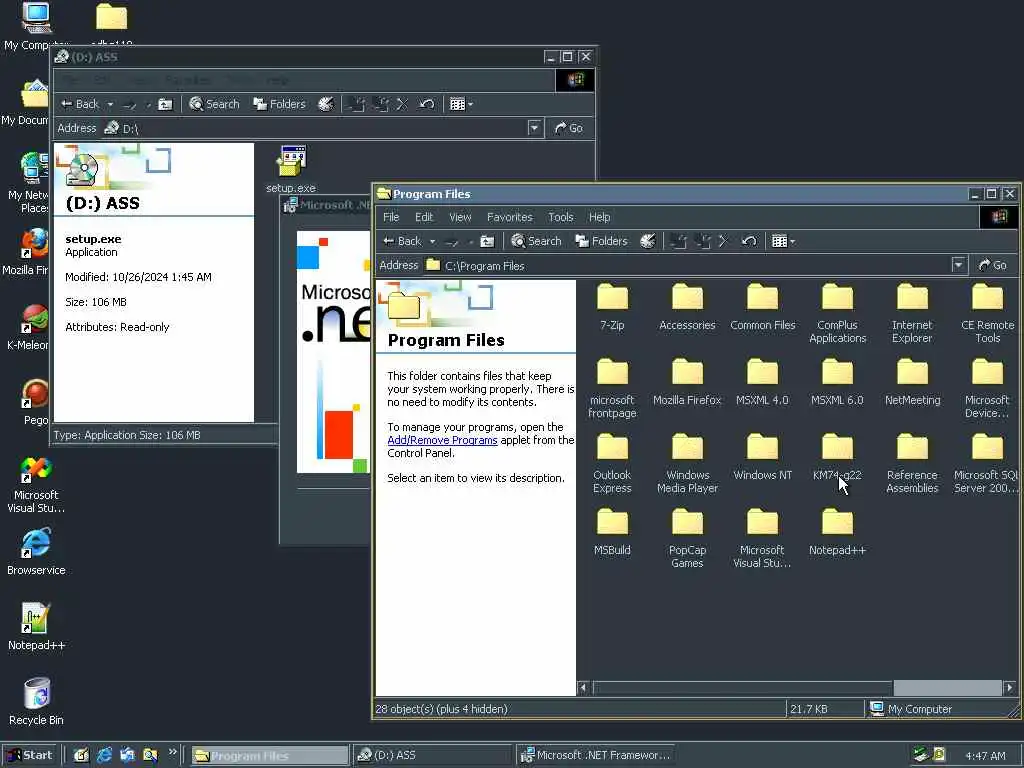Viewport: 1024px width, 768px height.
Task: Select the MSXML 6.0 folder
Action: pyautogui.click(x=837, y=382)
